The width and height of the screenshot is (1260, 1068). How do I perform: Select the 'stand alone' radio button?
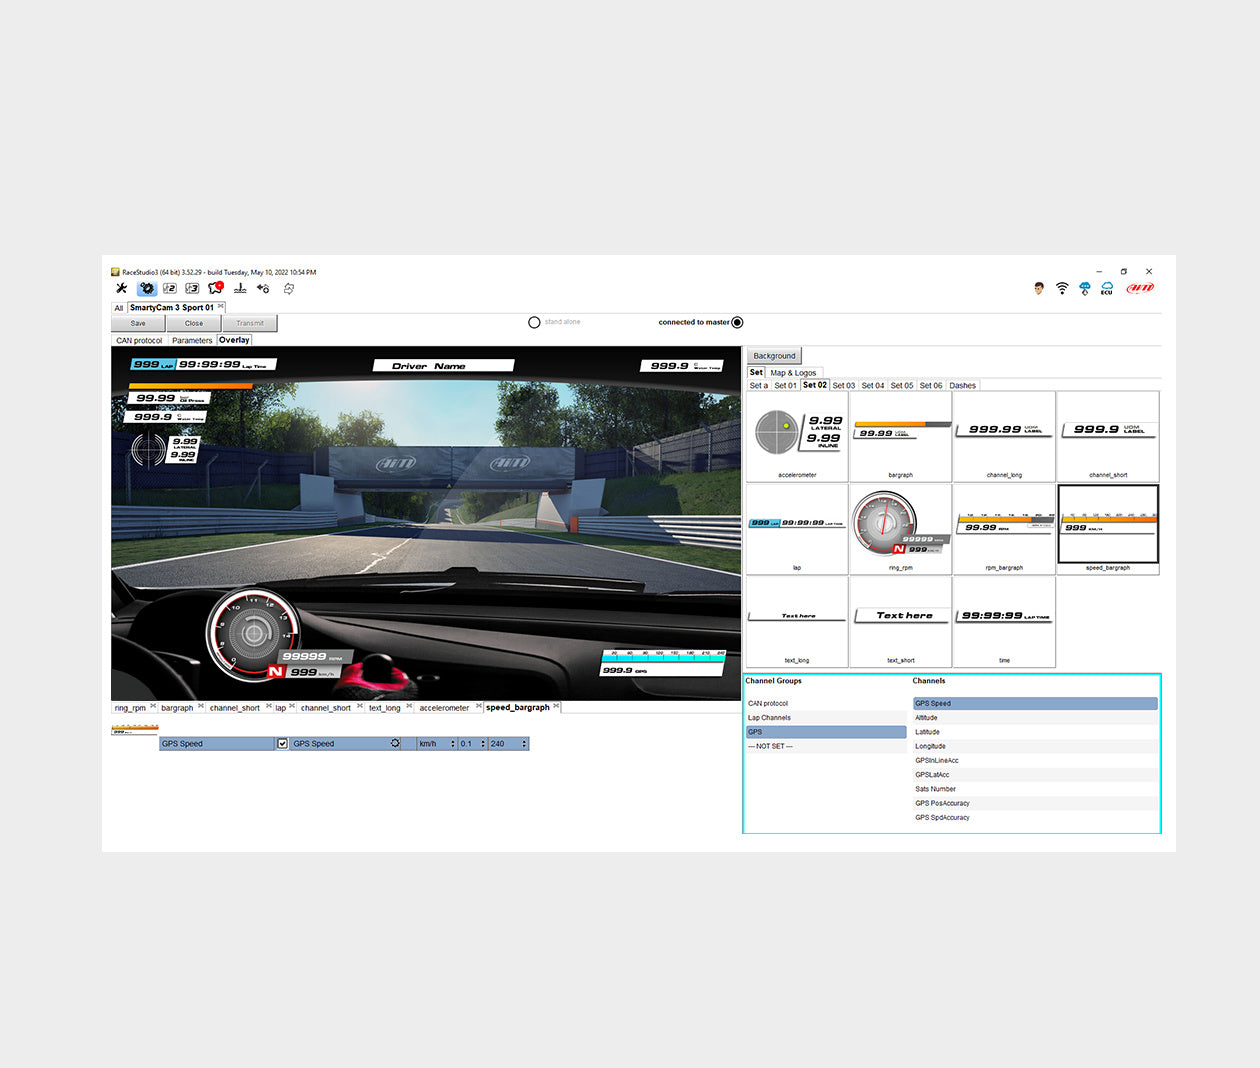point(534,322)
